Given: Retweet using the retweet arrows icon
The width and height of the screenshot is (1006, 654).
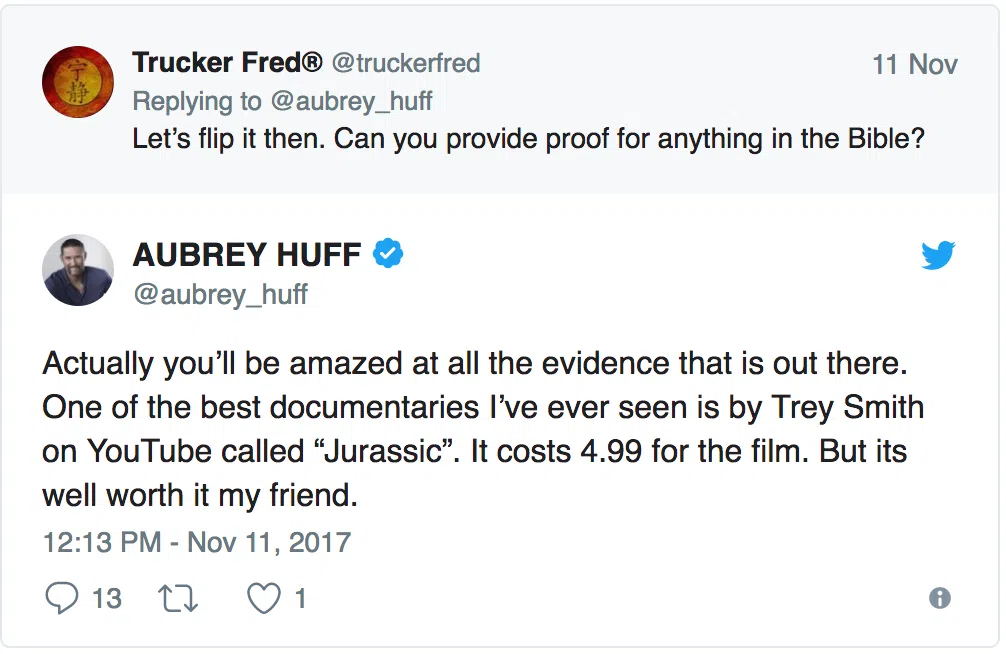Looking at the screenshot, I should coord(180,598).
